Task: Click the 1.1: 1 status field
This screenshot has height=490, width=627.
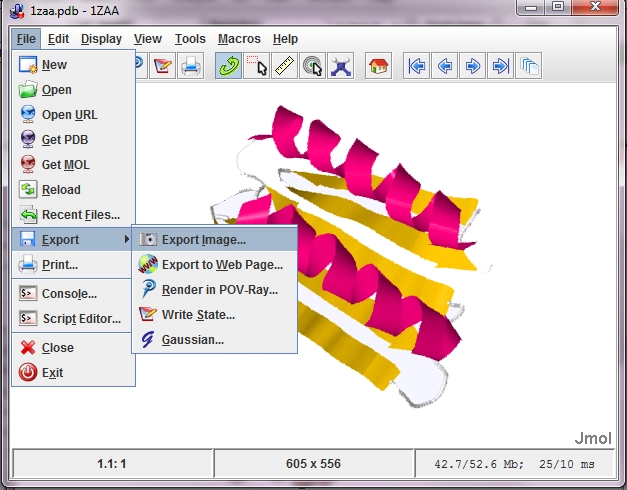Action: click(112, 464)
